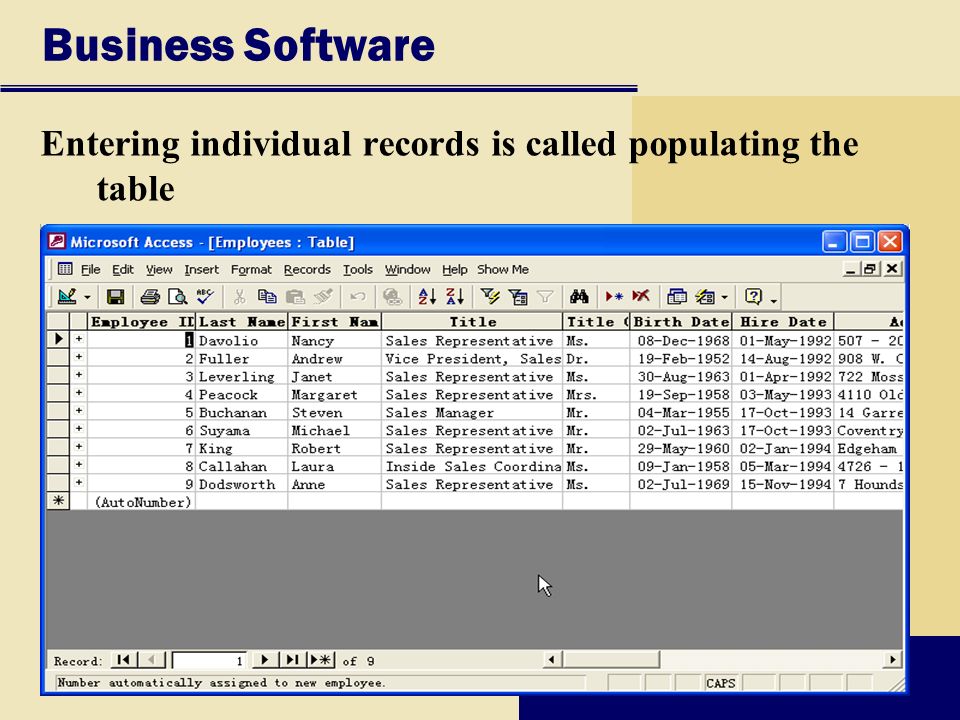This screenshot has height=720, width=960.
Task: Click the cell "Vice President, Sales"
Action: (x=472, y=359)
